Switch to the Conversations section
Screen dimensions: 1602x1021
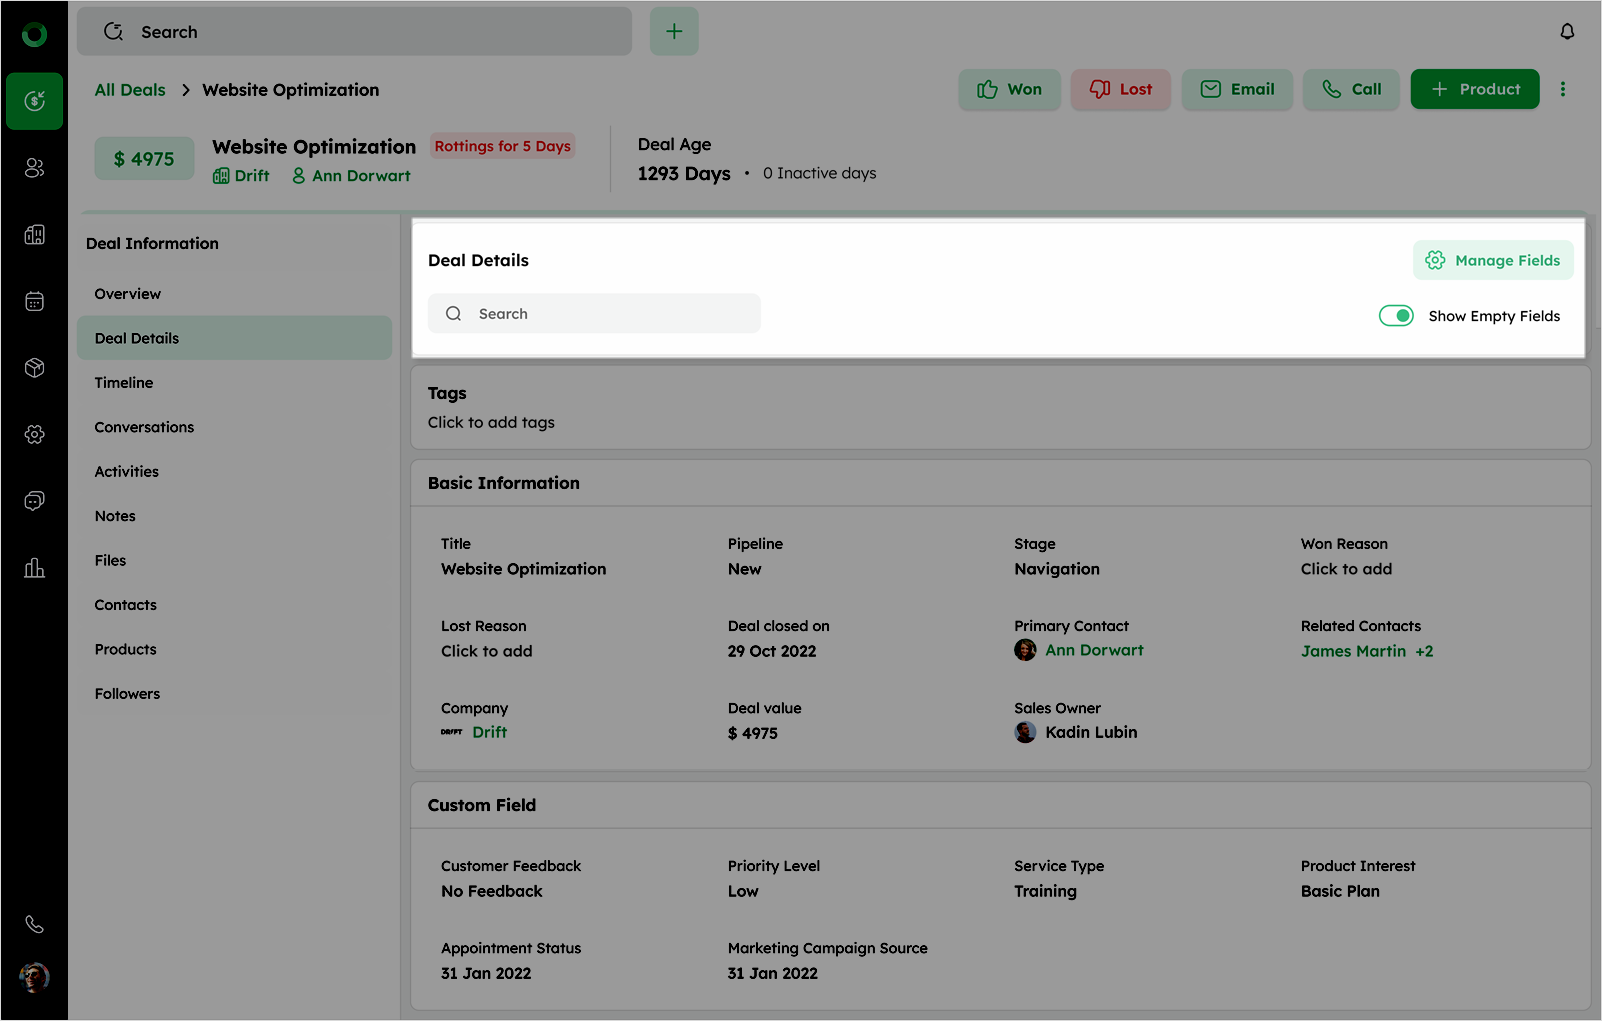tap(144, 427)
